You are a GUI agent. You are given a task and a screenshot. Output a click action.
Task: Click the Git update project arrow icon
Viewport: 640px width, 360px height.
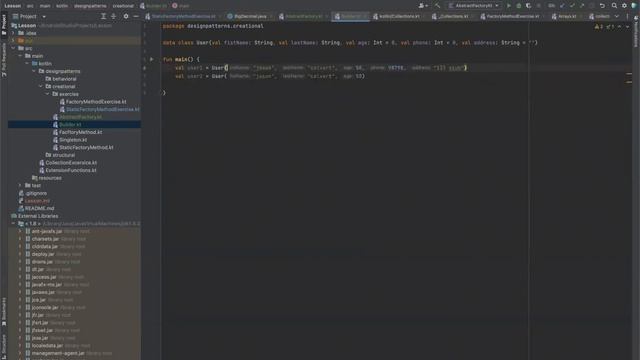point(562,6)
